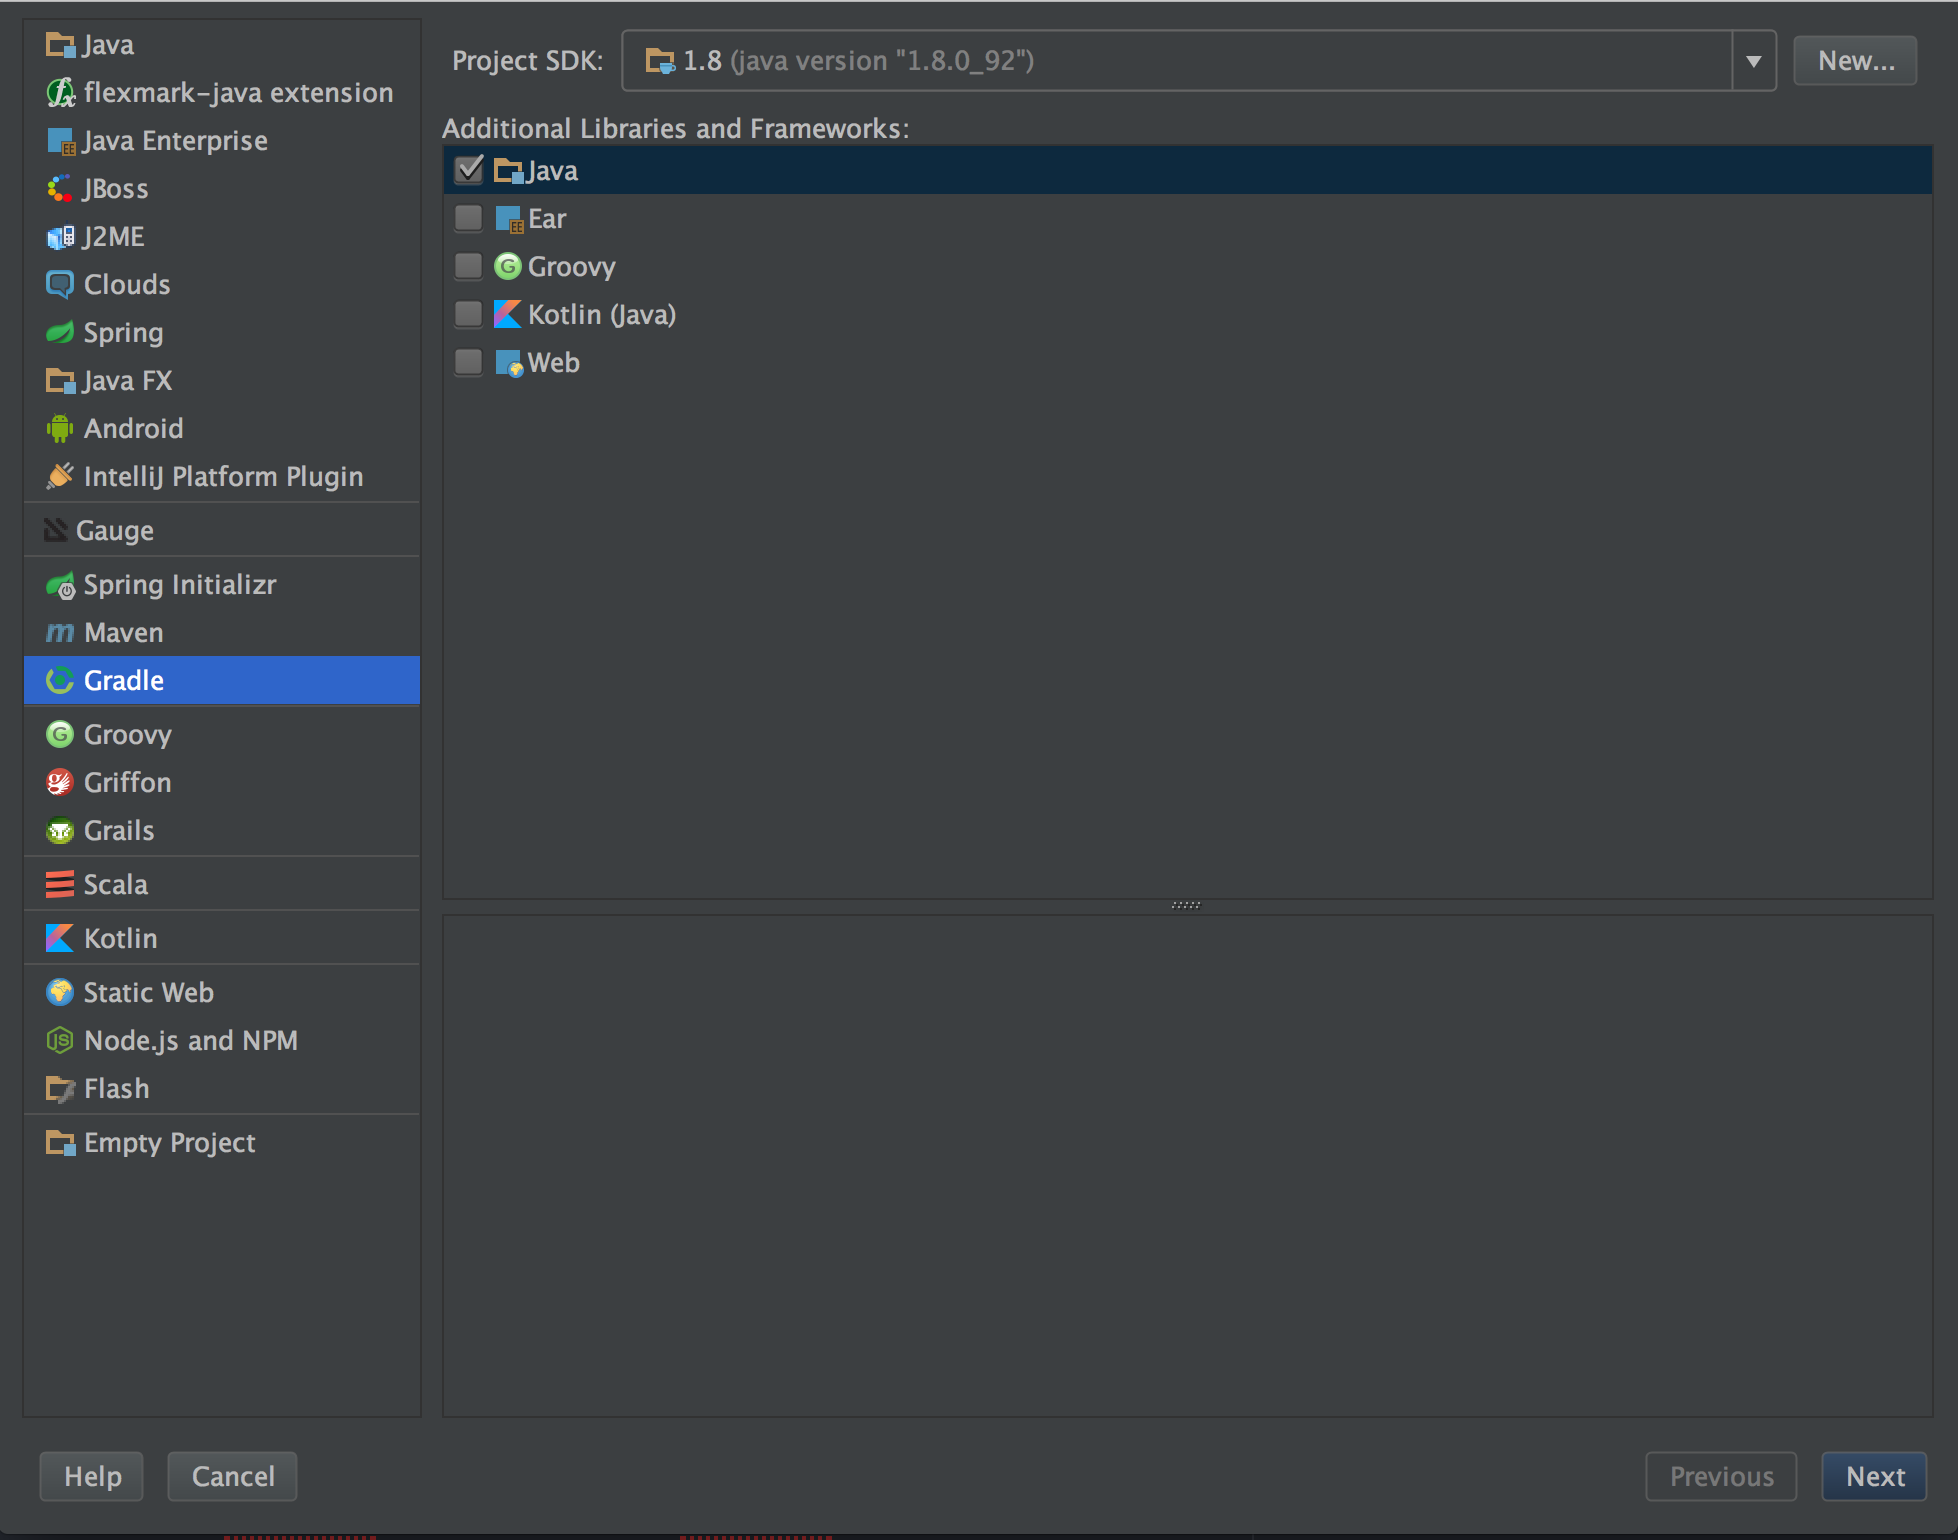1958x1540 pixels.
Task: Open the Project SDK dropdown arrow
Action: (1754, 61)
